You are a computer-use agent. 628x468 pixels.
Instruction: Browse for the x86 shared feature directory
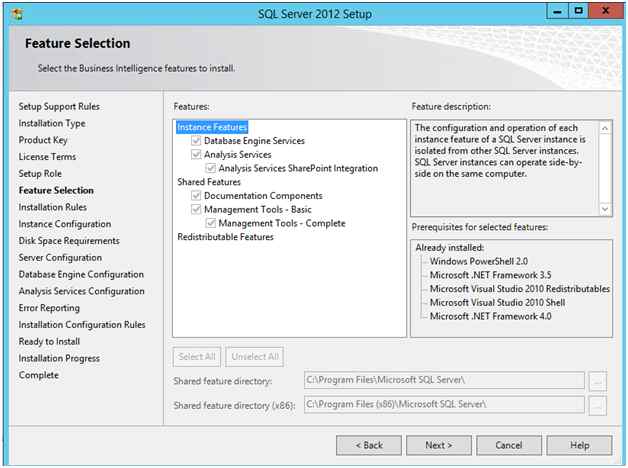(x=598, y=406)
